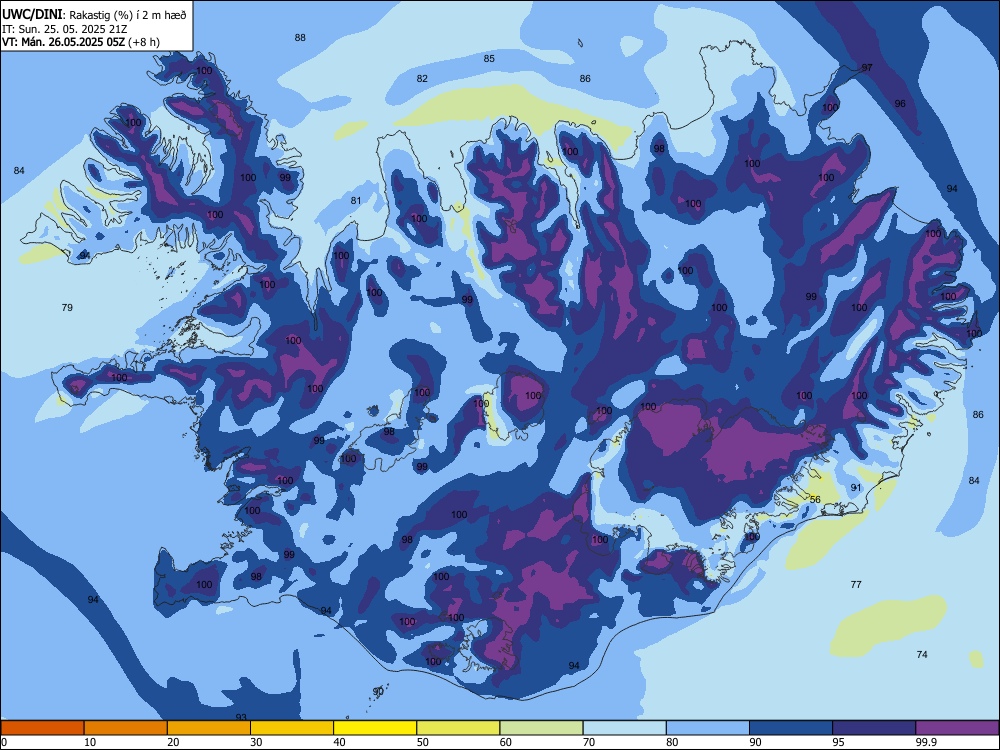This screenshot has height=750, width=1000.
Task: Click the humidity value 79 on the map
Action: click(67, 307)
